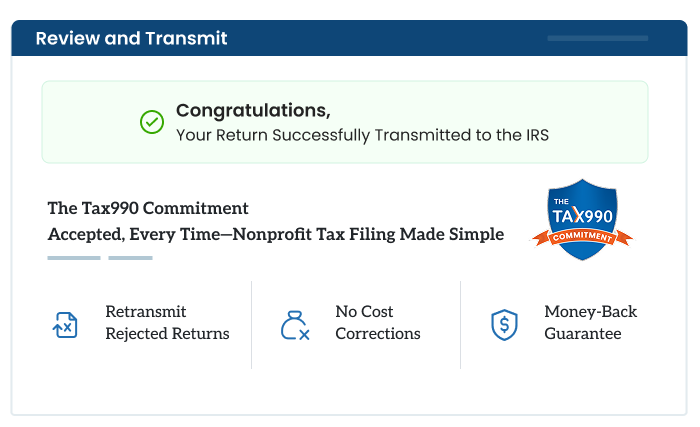Click the Review and Transmit header title
The width and height of the screenshot is (700, 427).
[131, 39]
